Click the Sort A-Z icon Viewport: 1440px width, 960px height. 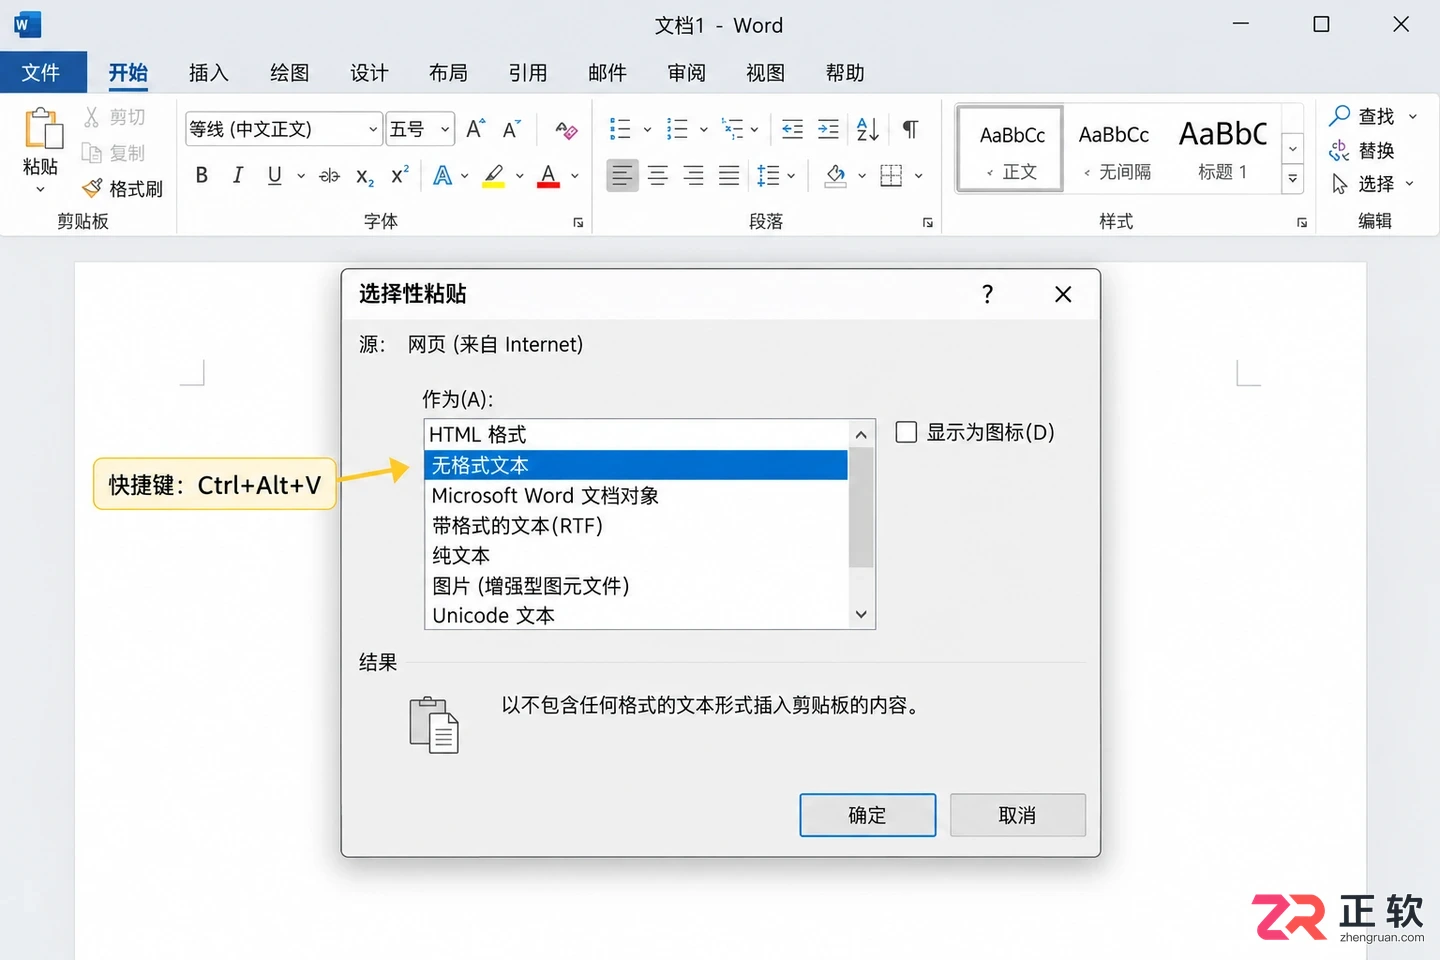pyautogui.click(x=867, y=129)
